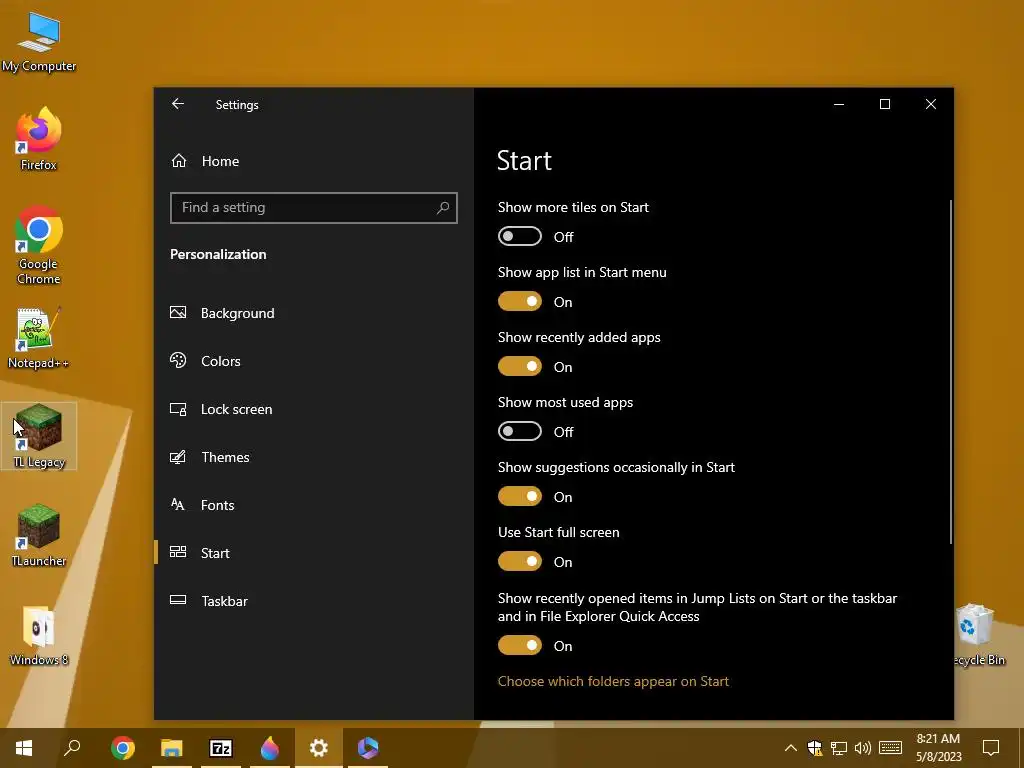Turn off Show app list in Start menu
This screenshot has height=768, width=1024.
520,301
